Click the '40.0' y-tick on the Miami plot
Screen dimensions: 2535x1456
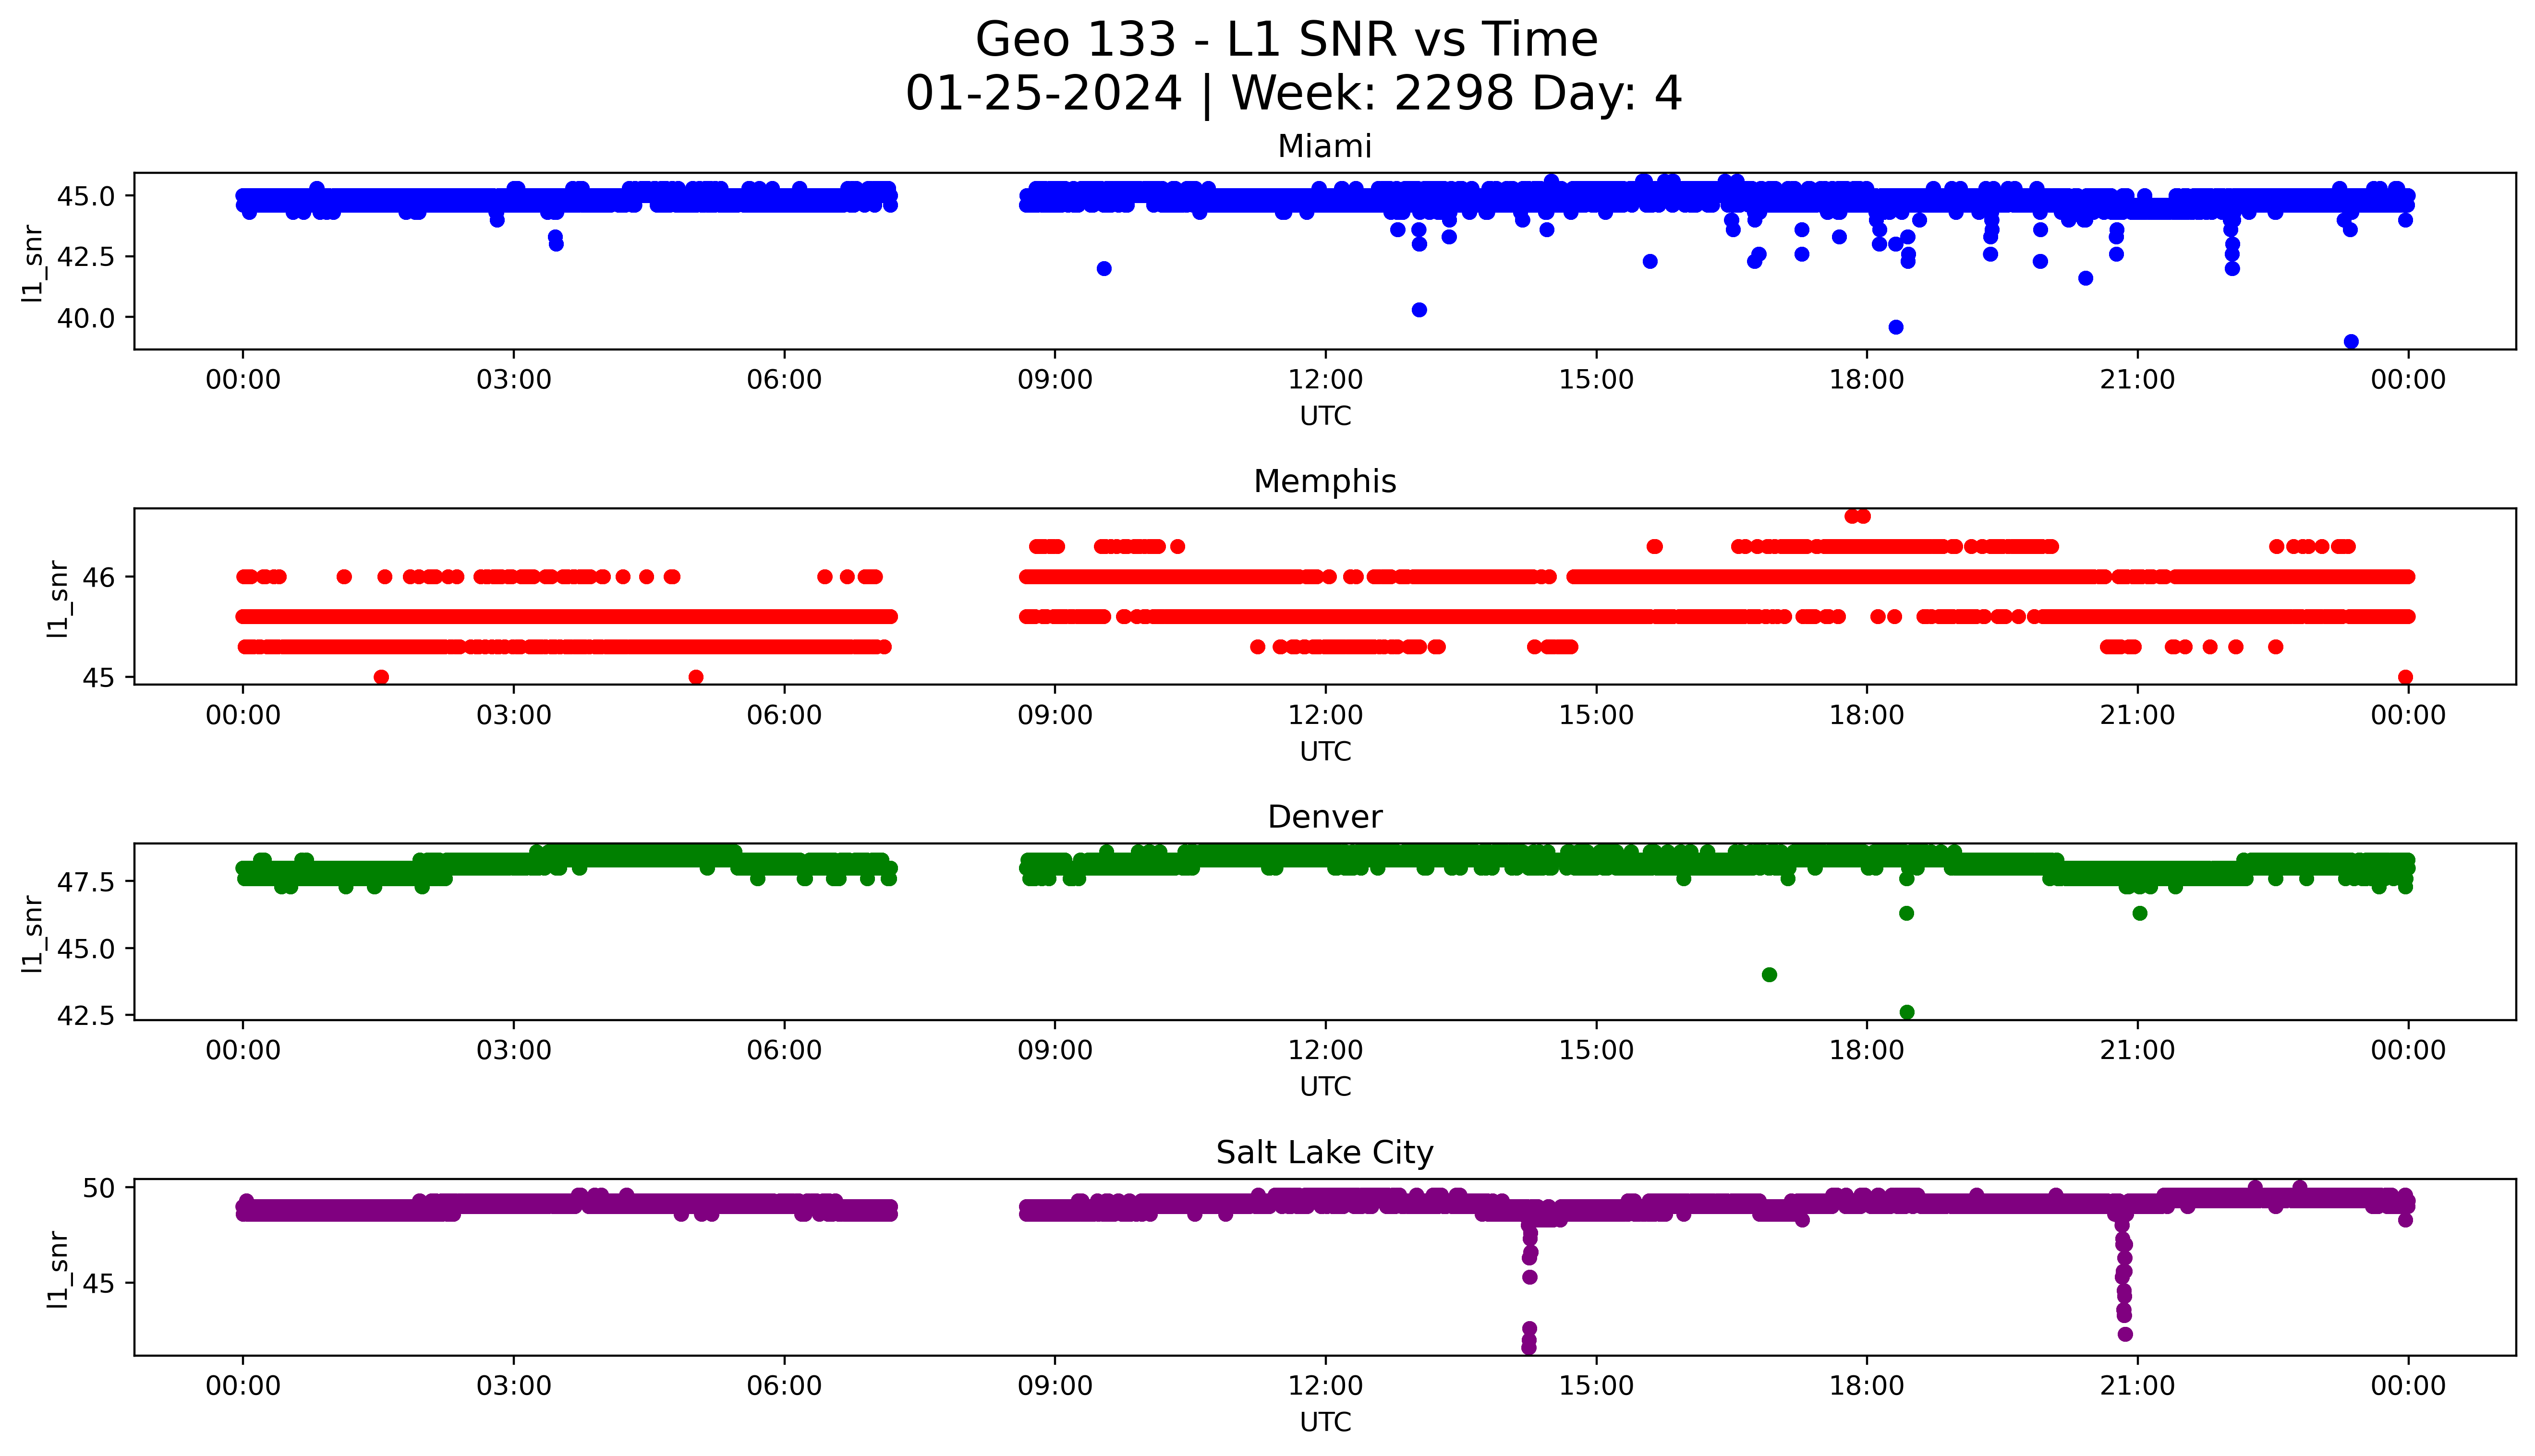click(x=87, y=318)
